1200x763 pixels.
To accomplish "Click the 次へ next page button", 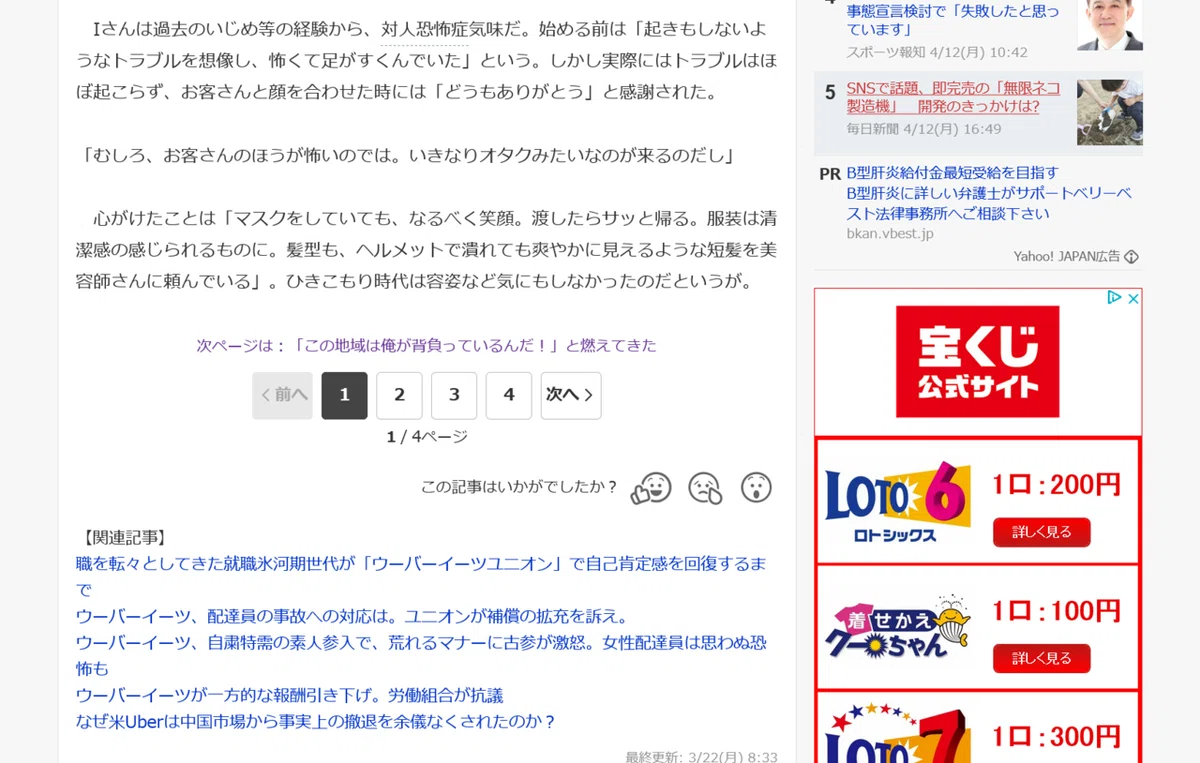I will pyautogui.click(x=571, y=395).
